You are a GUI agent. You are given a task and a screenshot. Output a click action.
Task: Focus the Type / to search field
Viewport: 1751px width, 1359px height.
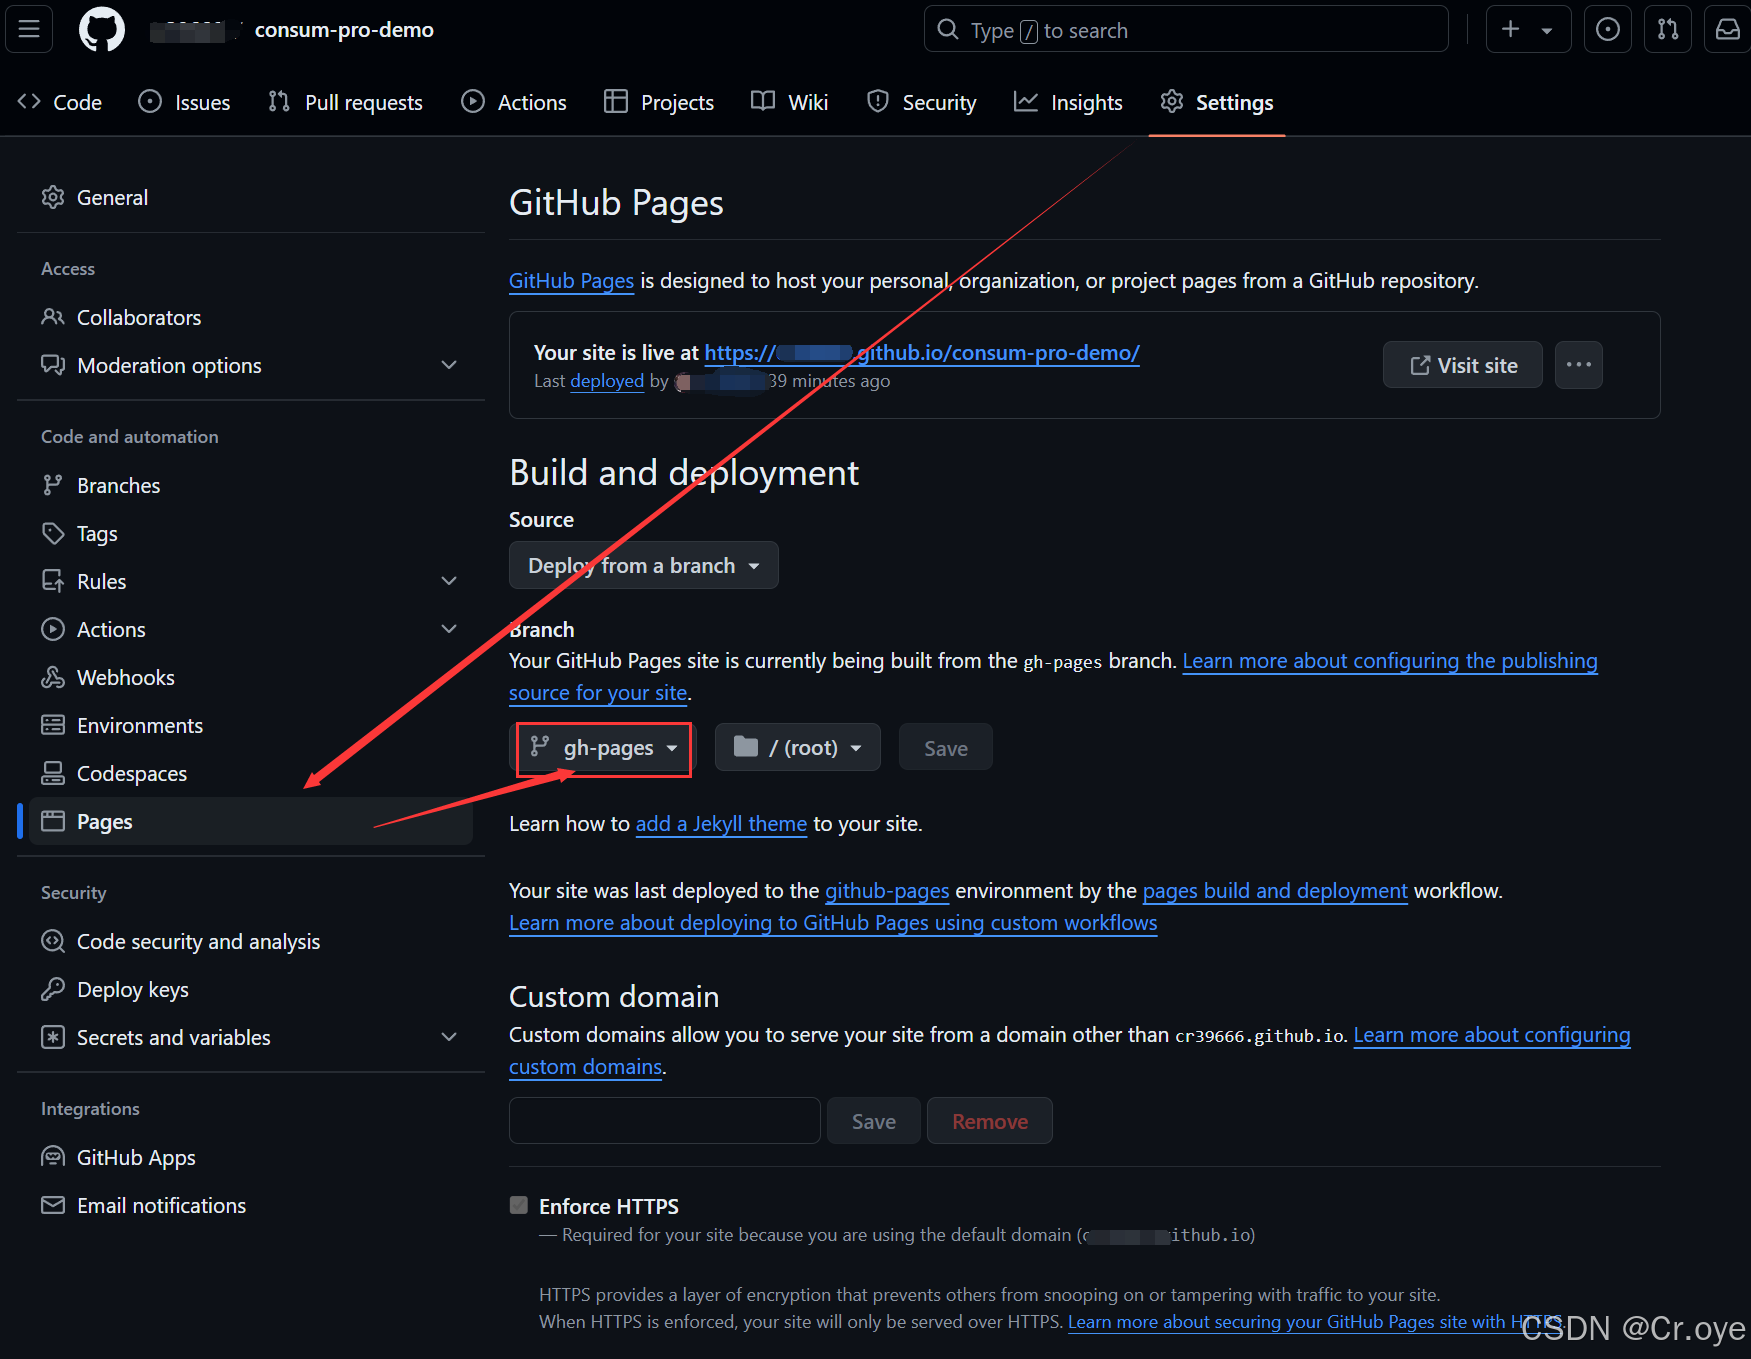click(x=1186, y=29)
